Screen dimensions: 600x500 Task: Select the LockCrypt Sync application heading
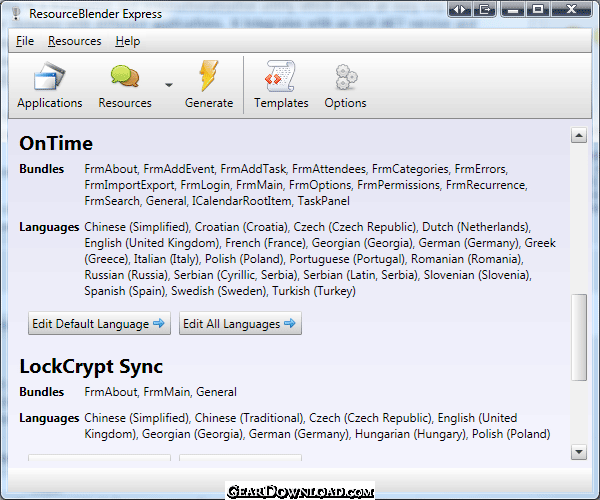point(91,366)
